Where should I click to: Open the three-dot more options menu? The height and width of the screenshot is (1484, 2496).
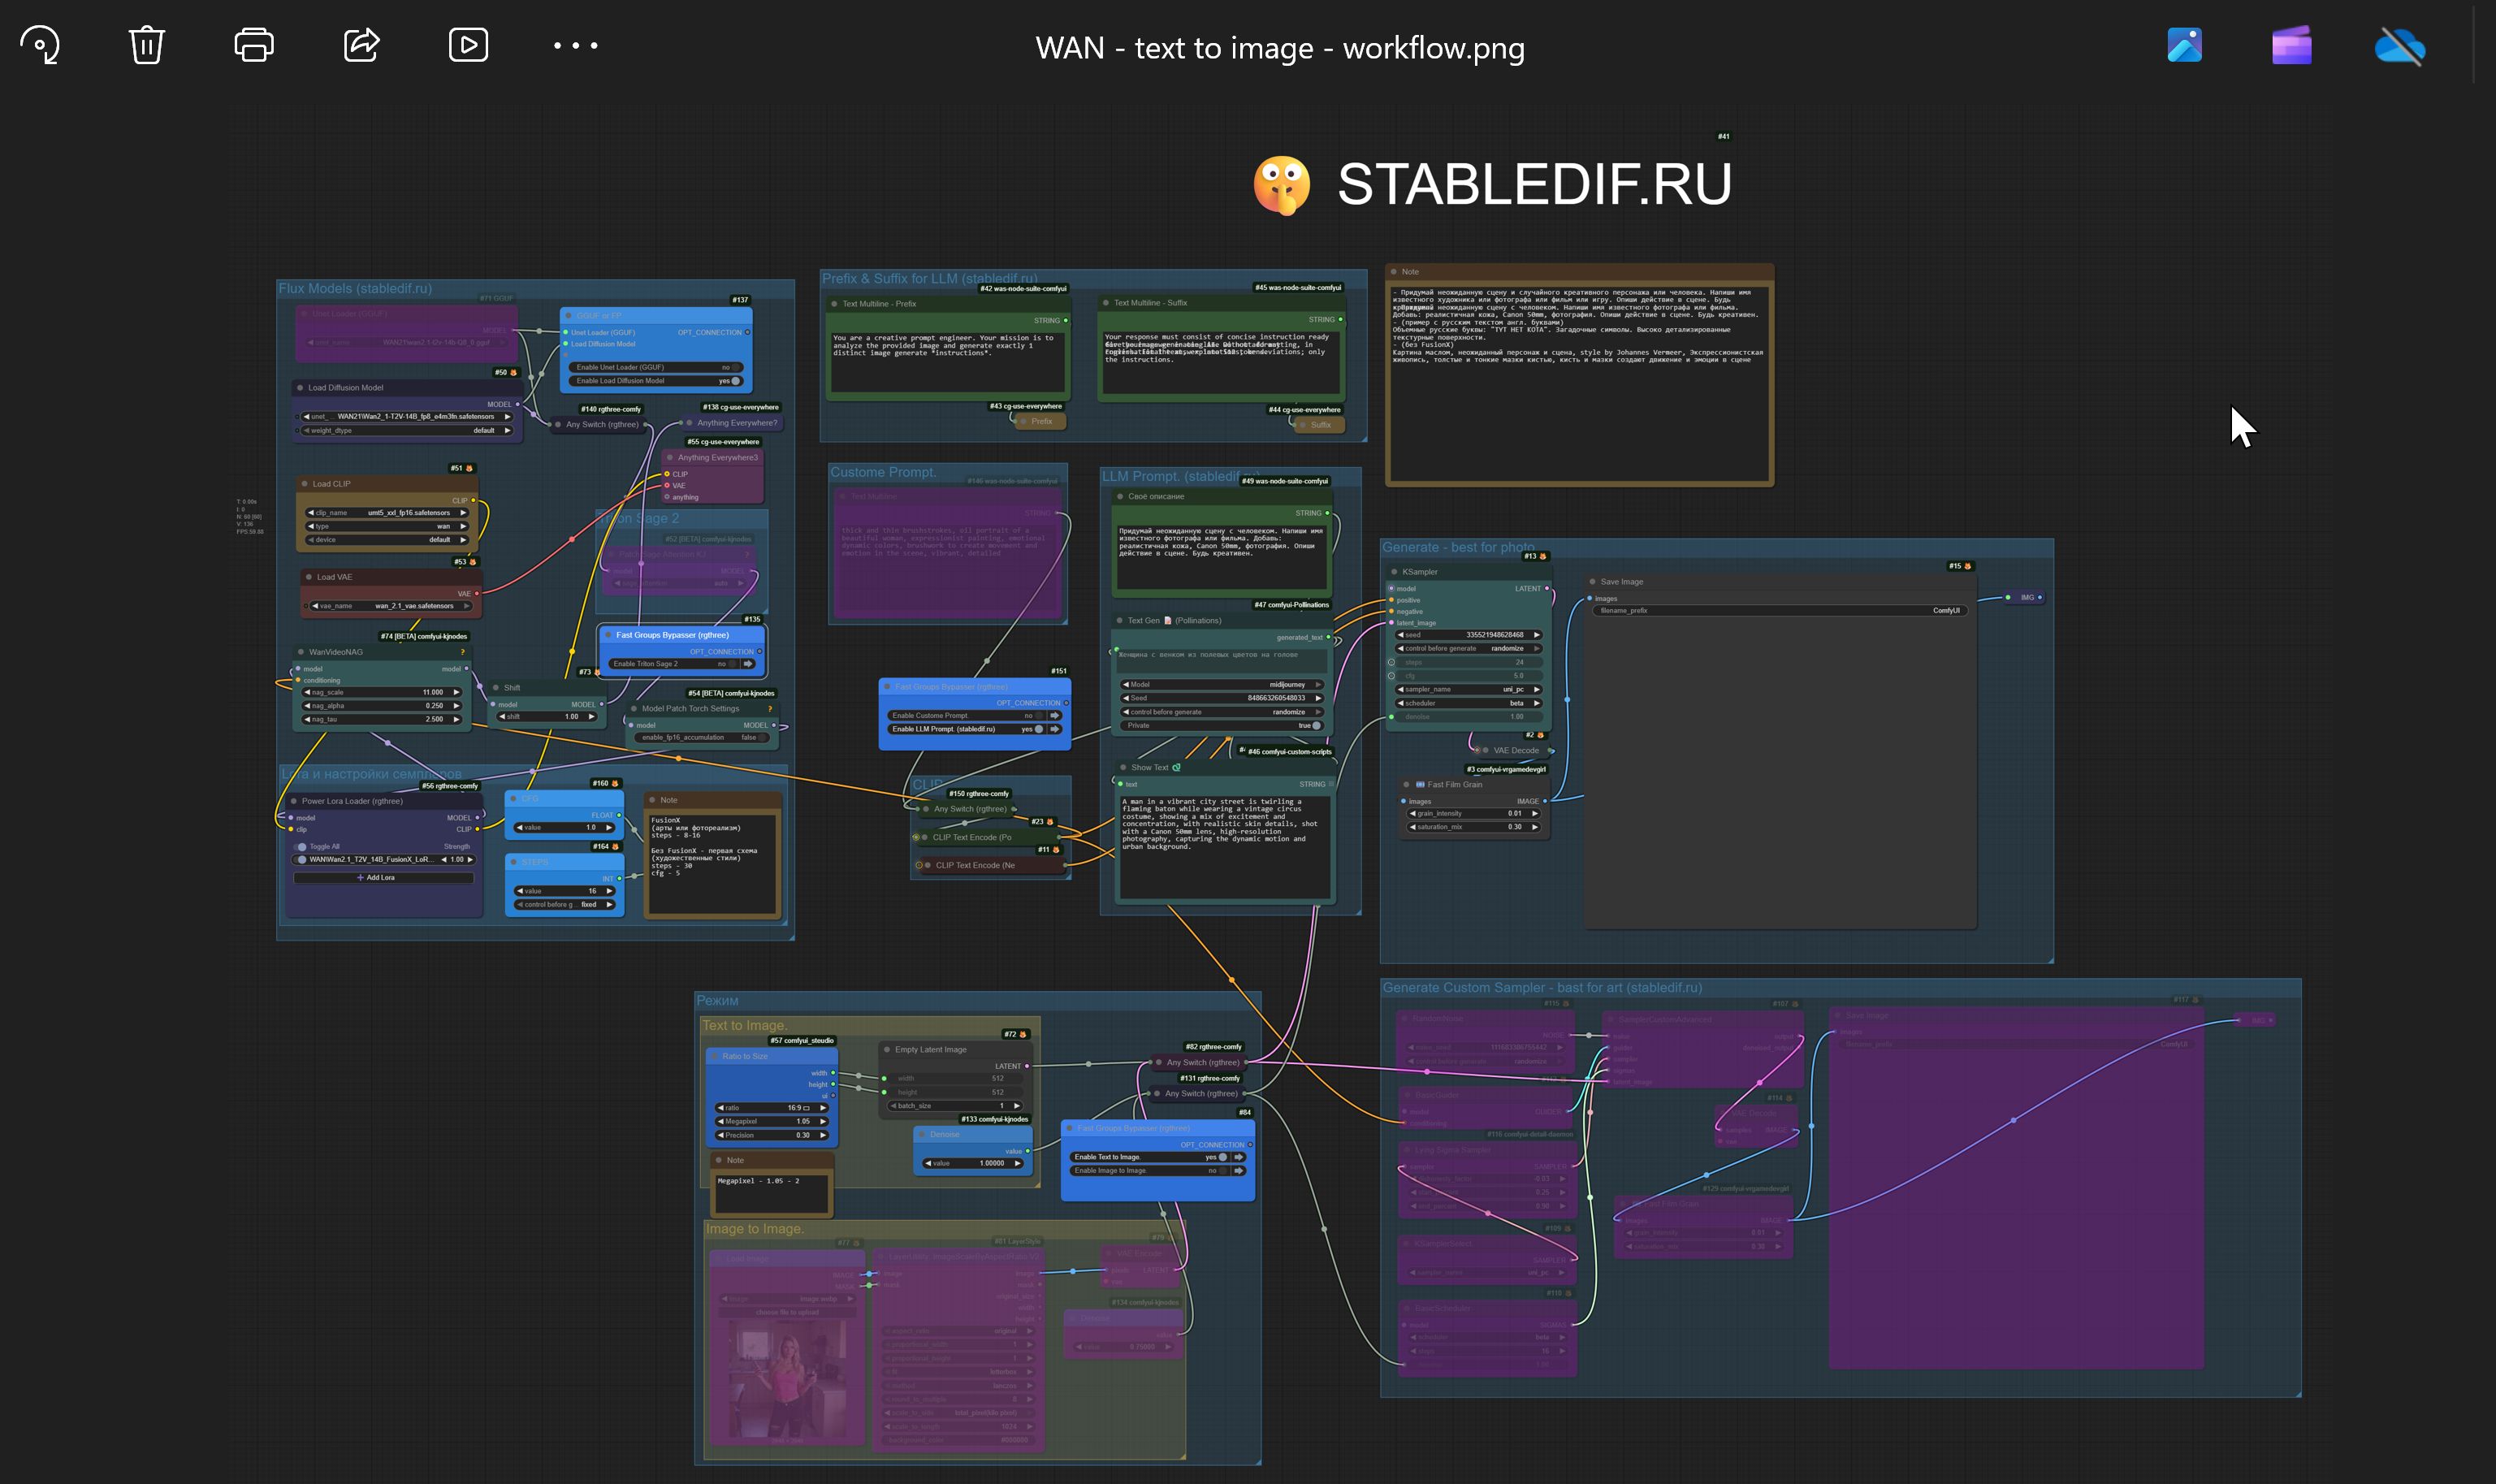coord(575,45)
